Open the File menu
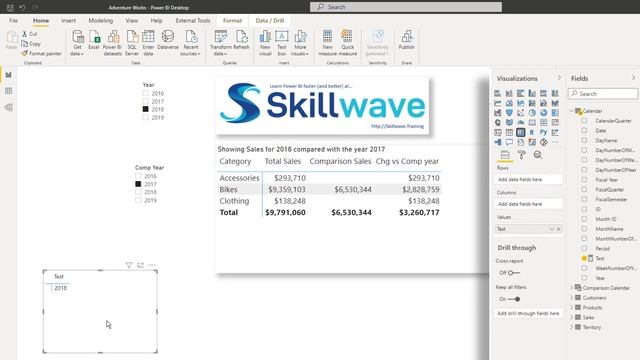The width and height of the screenshot is (640, 360). point(13,20)
